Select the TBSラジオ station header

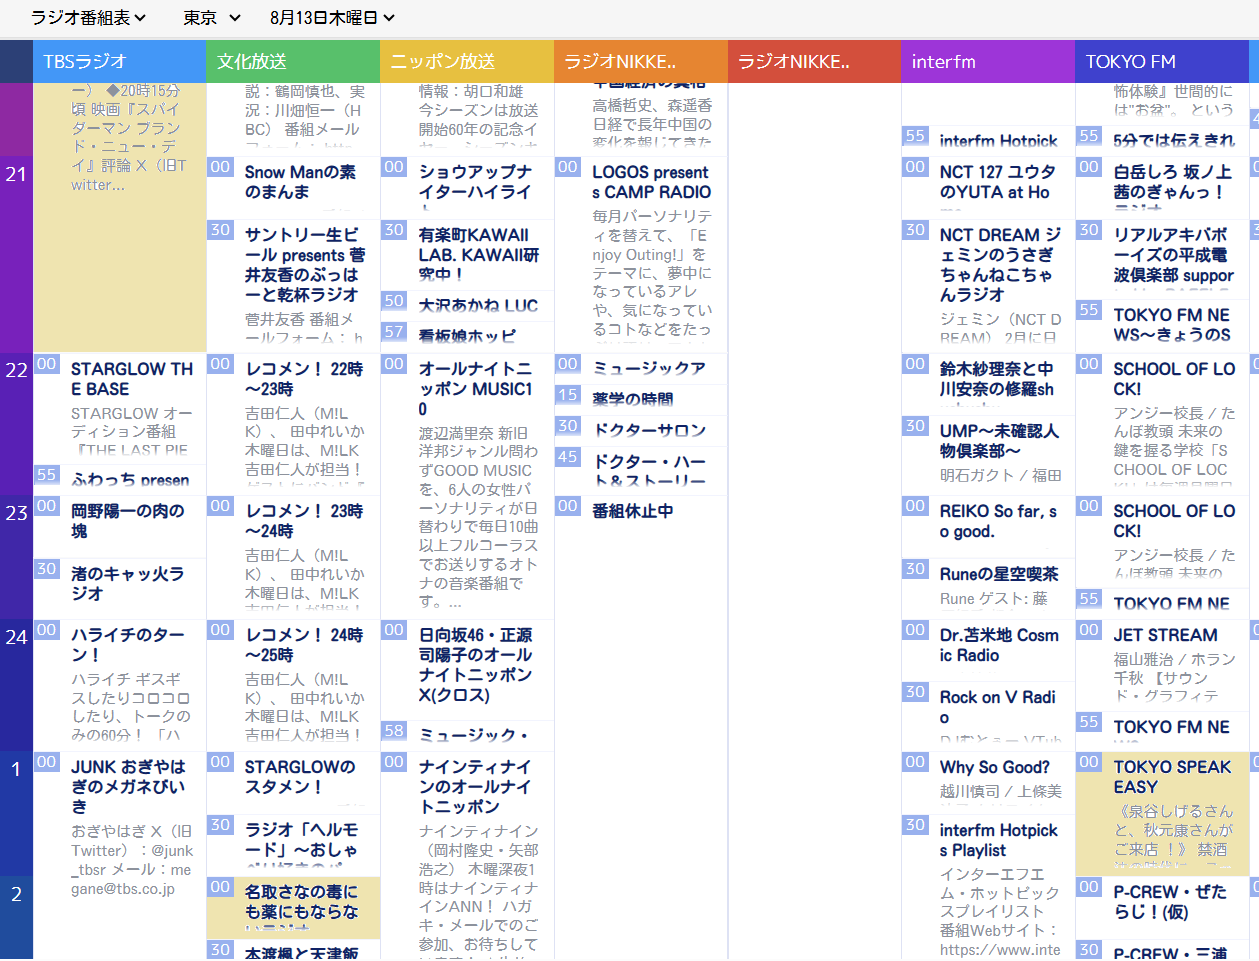click(119, 61)
